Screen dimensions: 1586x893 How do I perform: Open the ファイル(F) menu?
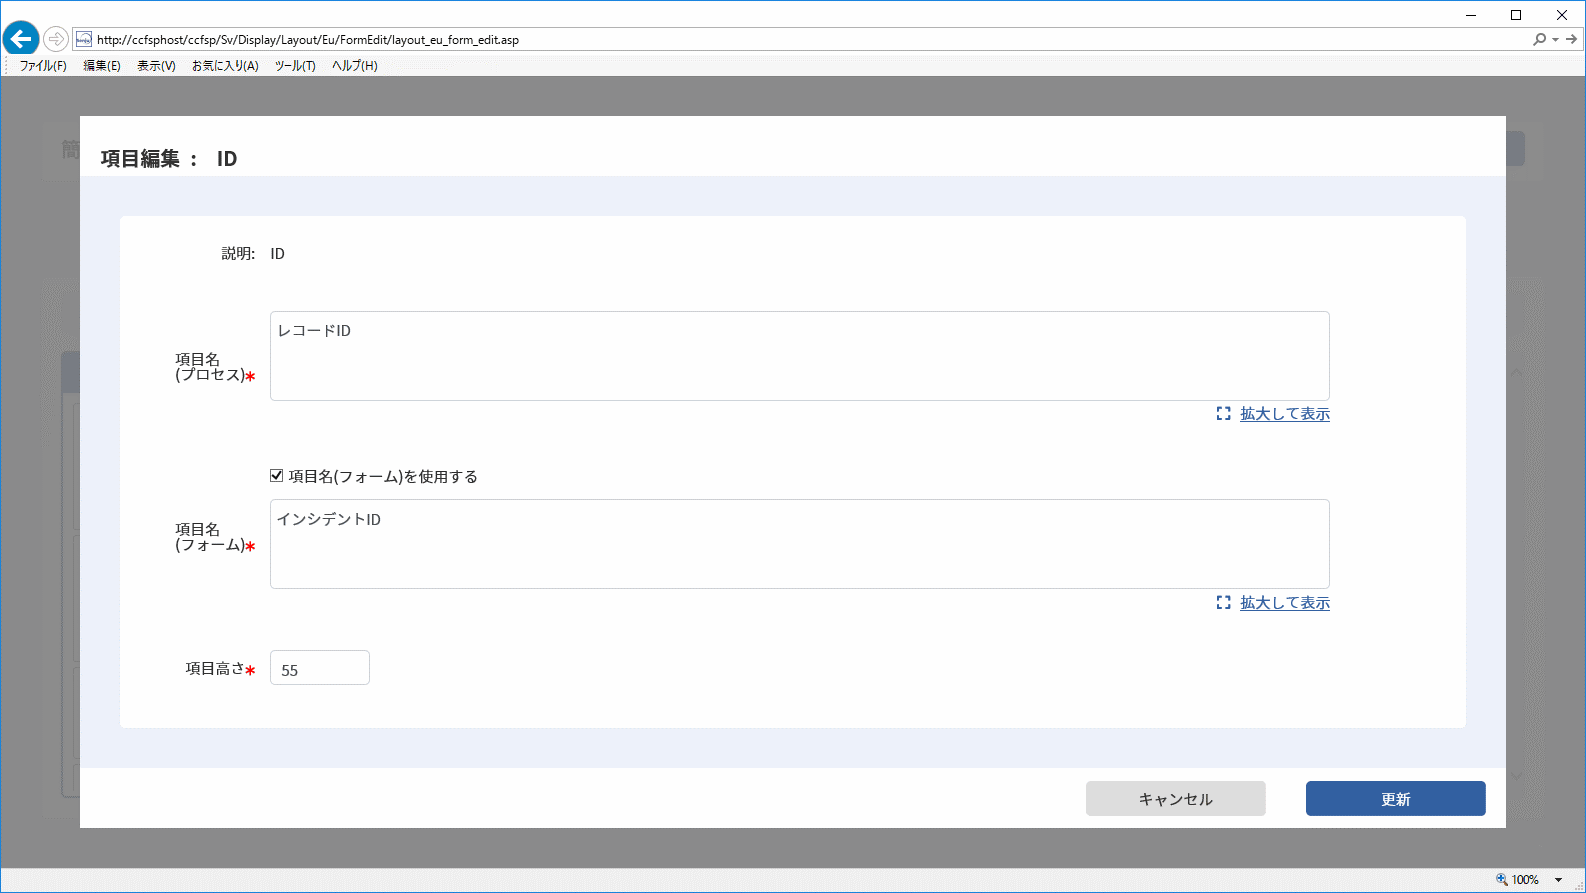pos(43,66)
